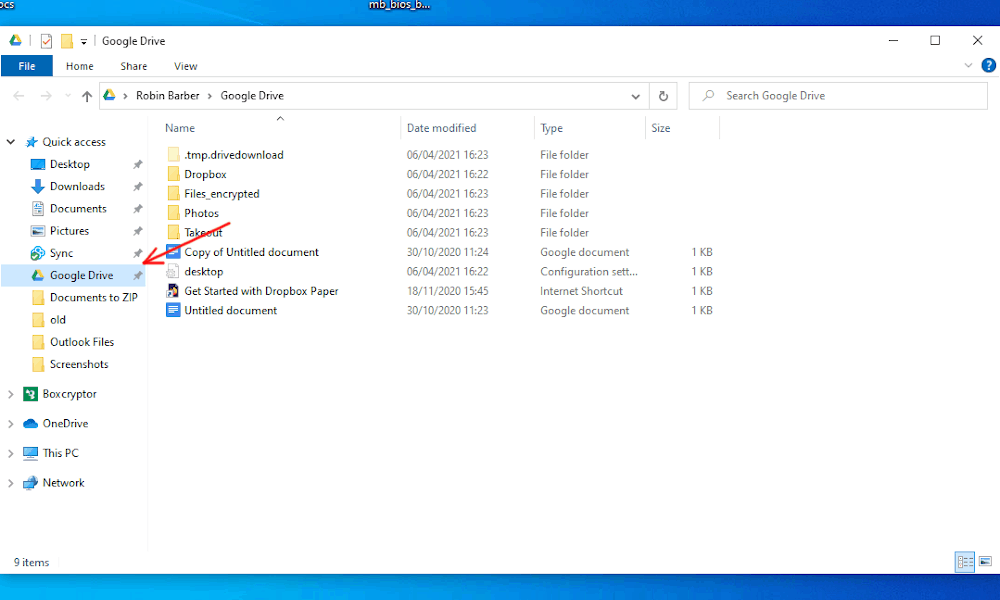
Task: Open the File ribbon tab
Action: click(x=27, y=66)
